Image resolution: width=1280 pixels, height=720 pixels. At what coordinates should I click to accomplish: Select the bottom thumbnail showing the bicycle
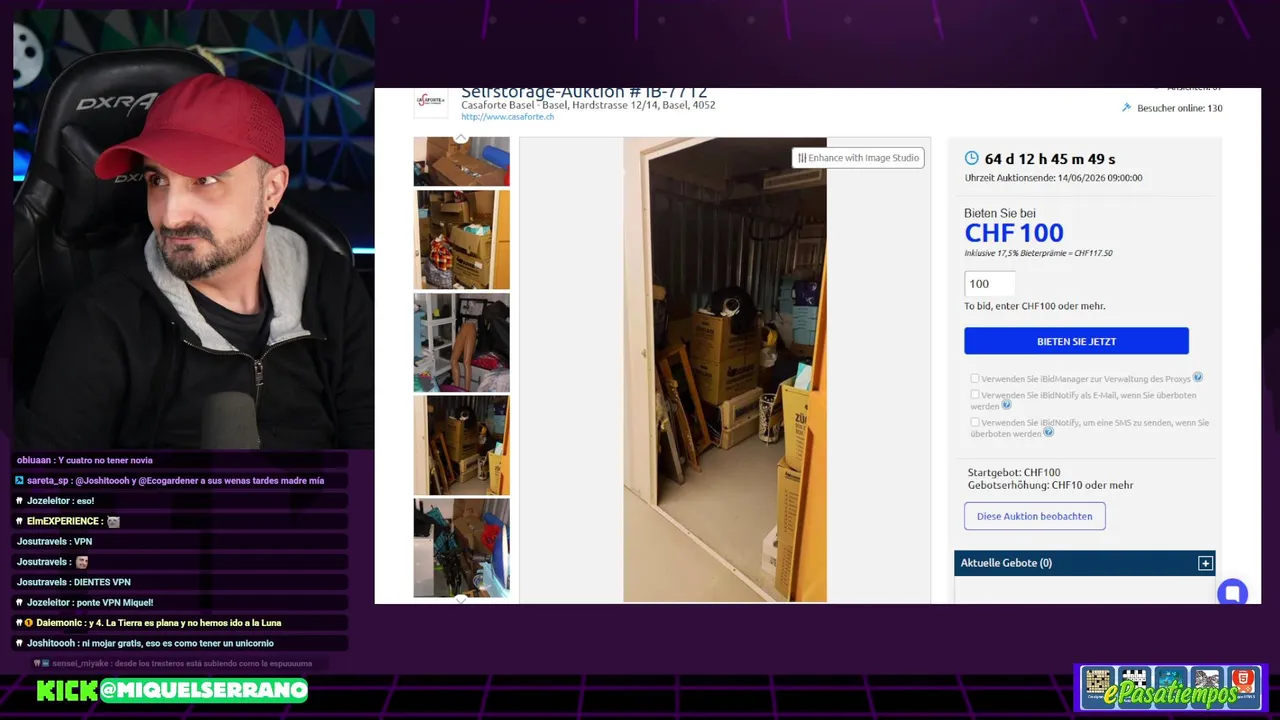click(461, 547)
